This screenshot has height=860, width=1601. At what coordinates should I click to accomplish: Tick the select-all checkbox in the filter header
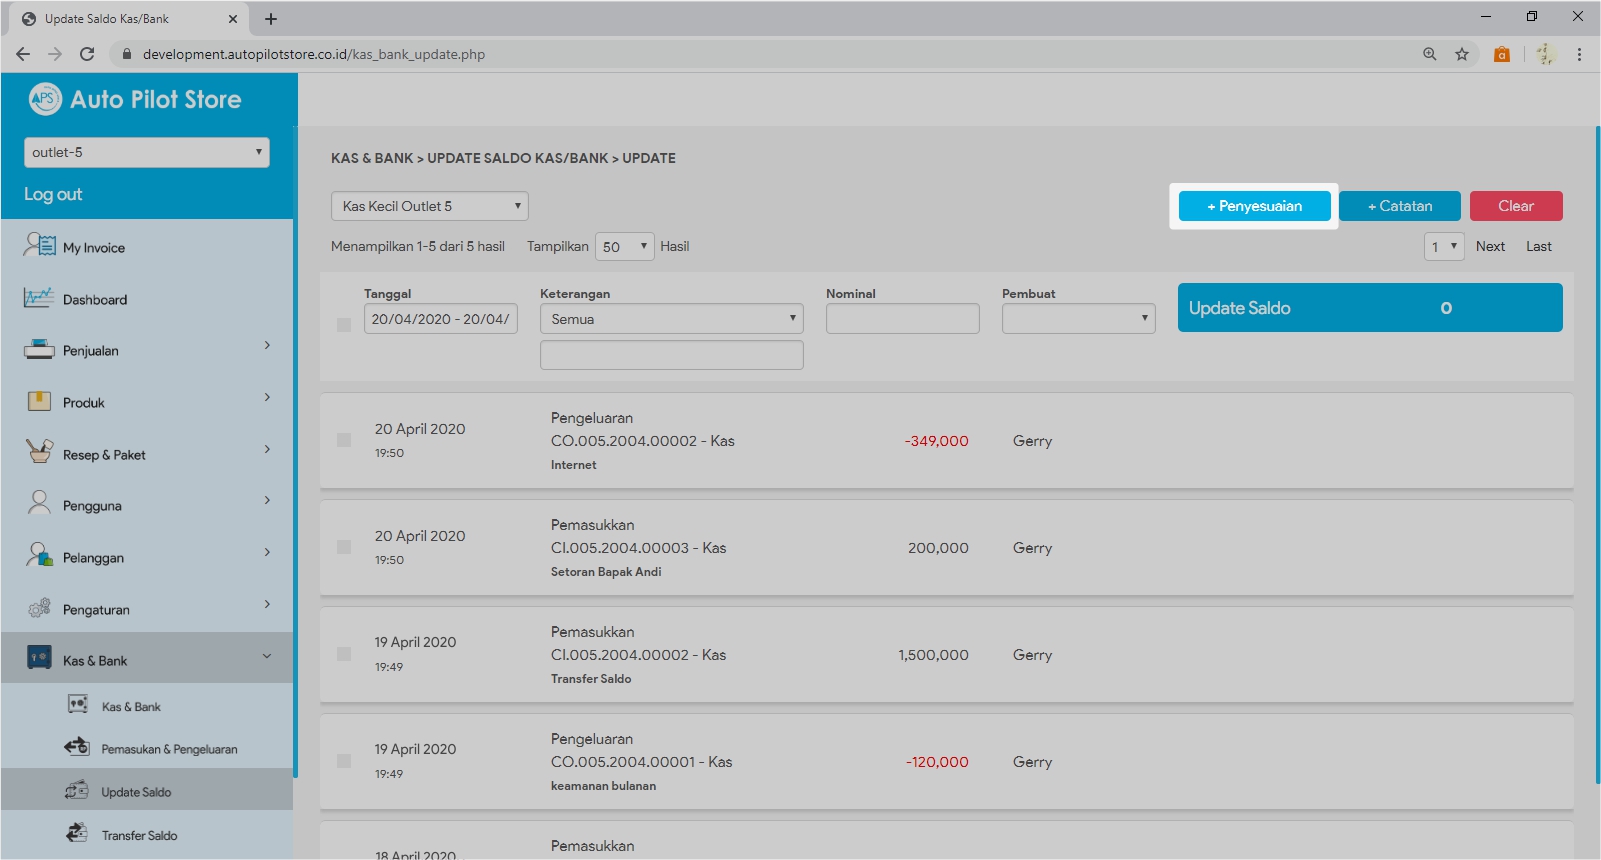pyautogui.click(x=344, y=325)
